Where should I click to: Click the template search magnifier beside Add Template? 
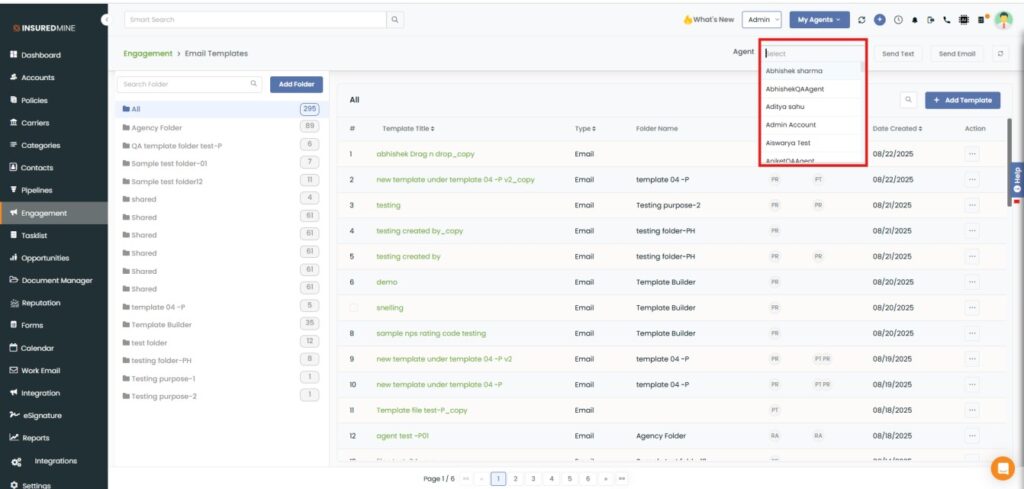coord(908,100)
